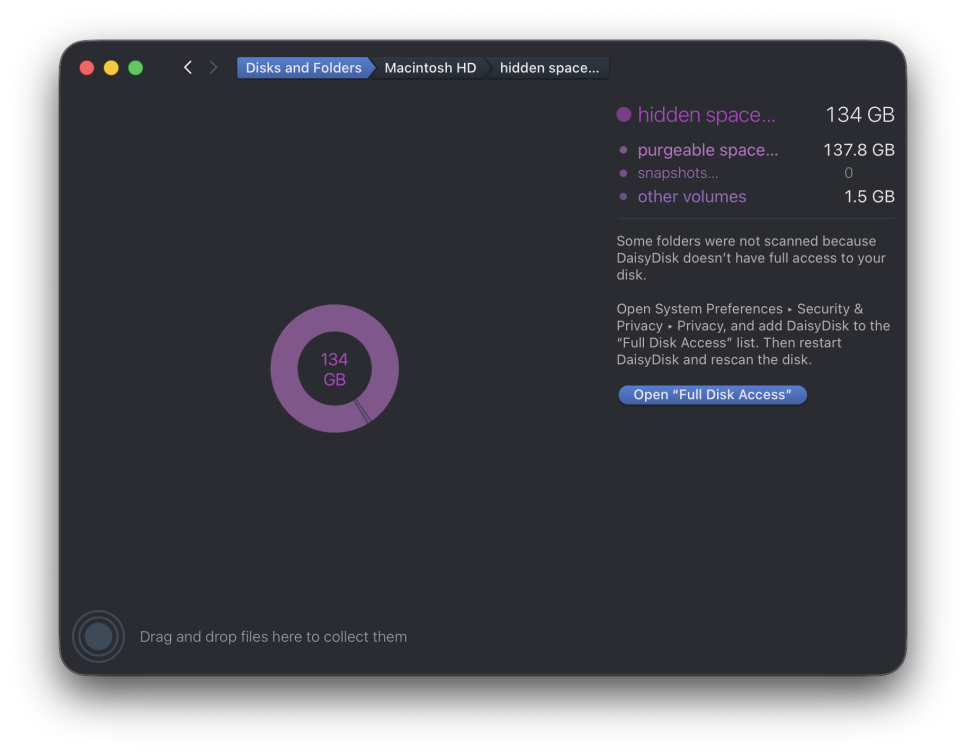Minimize the window with yellow button
The image size is (966, 754).
pos(111,68)
